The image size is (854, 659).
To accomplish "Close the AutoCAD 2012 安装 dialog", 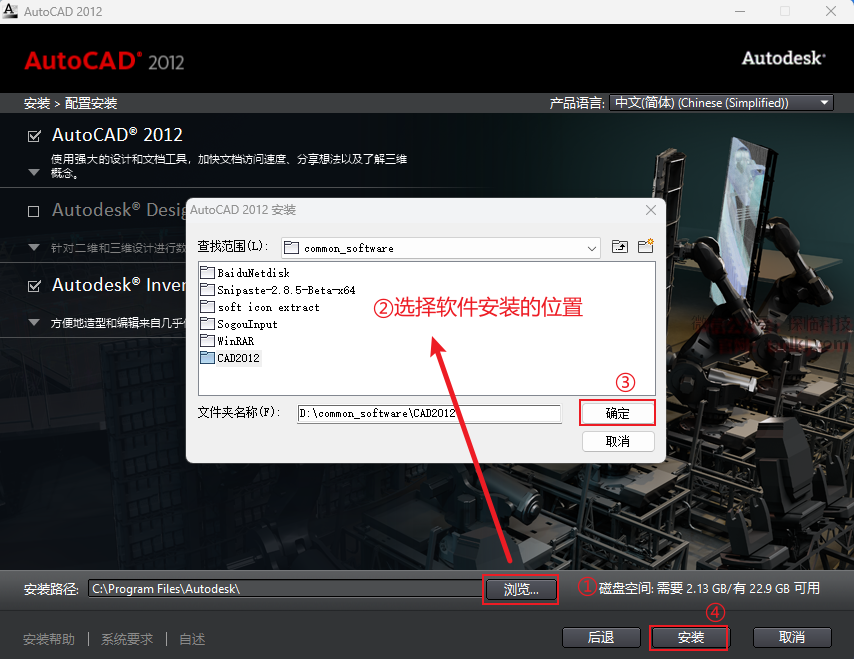I will (x=650, y=210).
